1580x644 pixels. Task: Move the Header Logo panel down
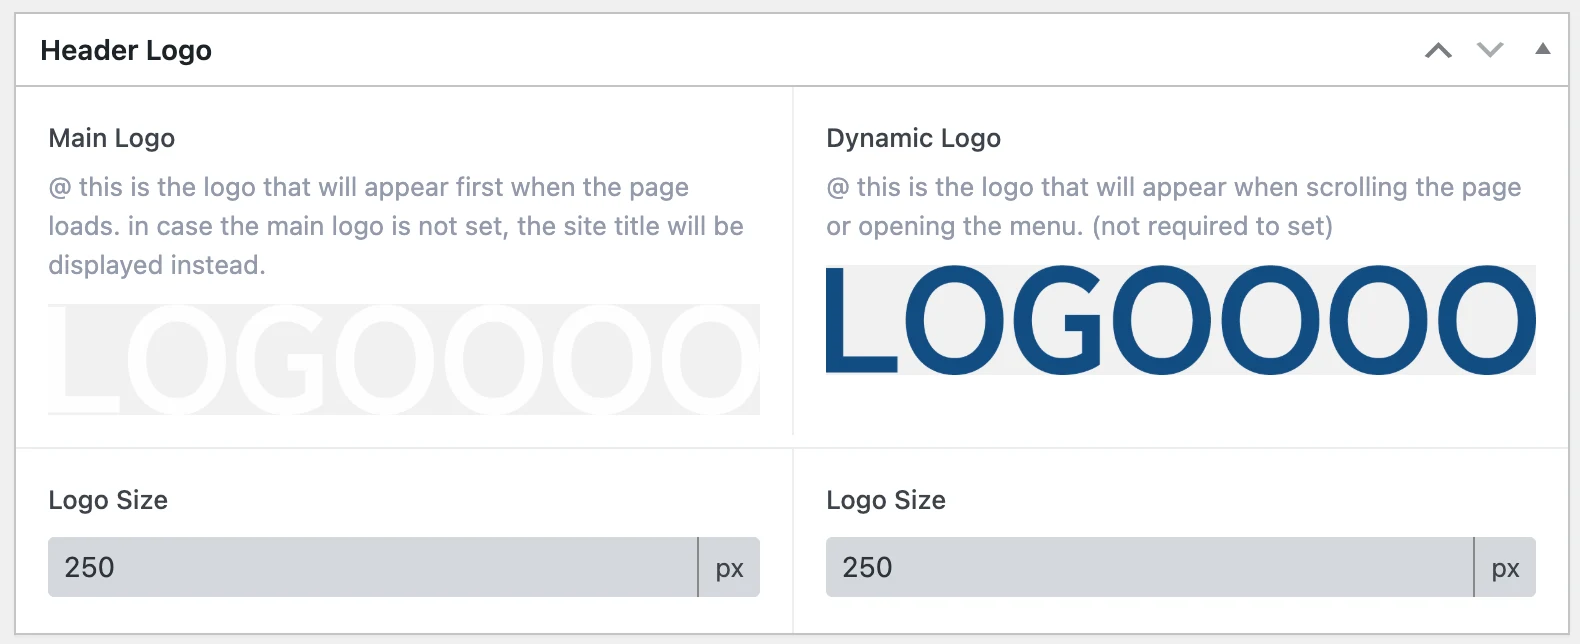[x=1490, y=50]
